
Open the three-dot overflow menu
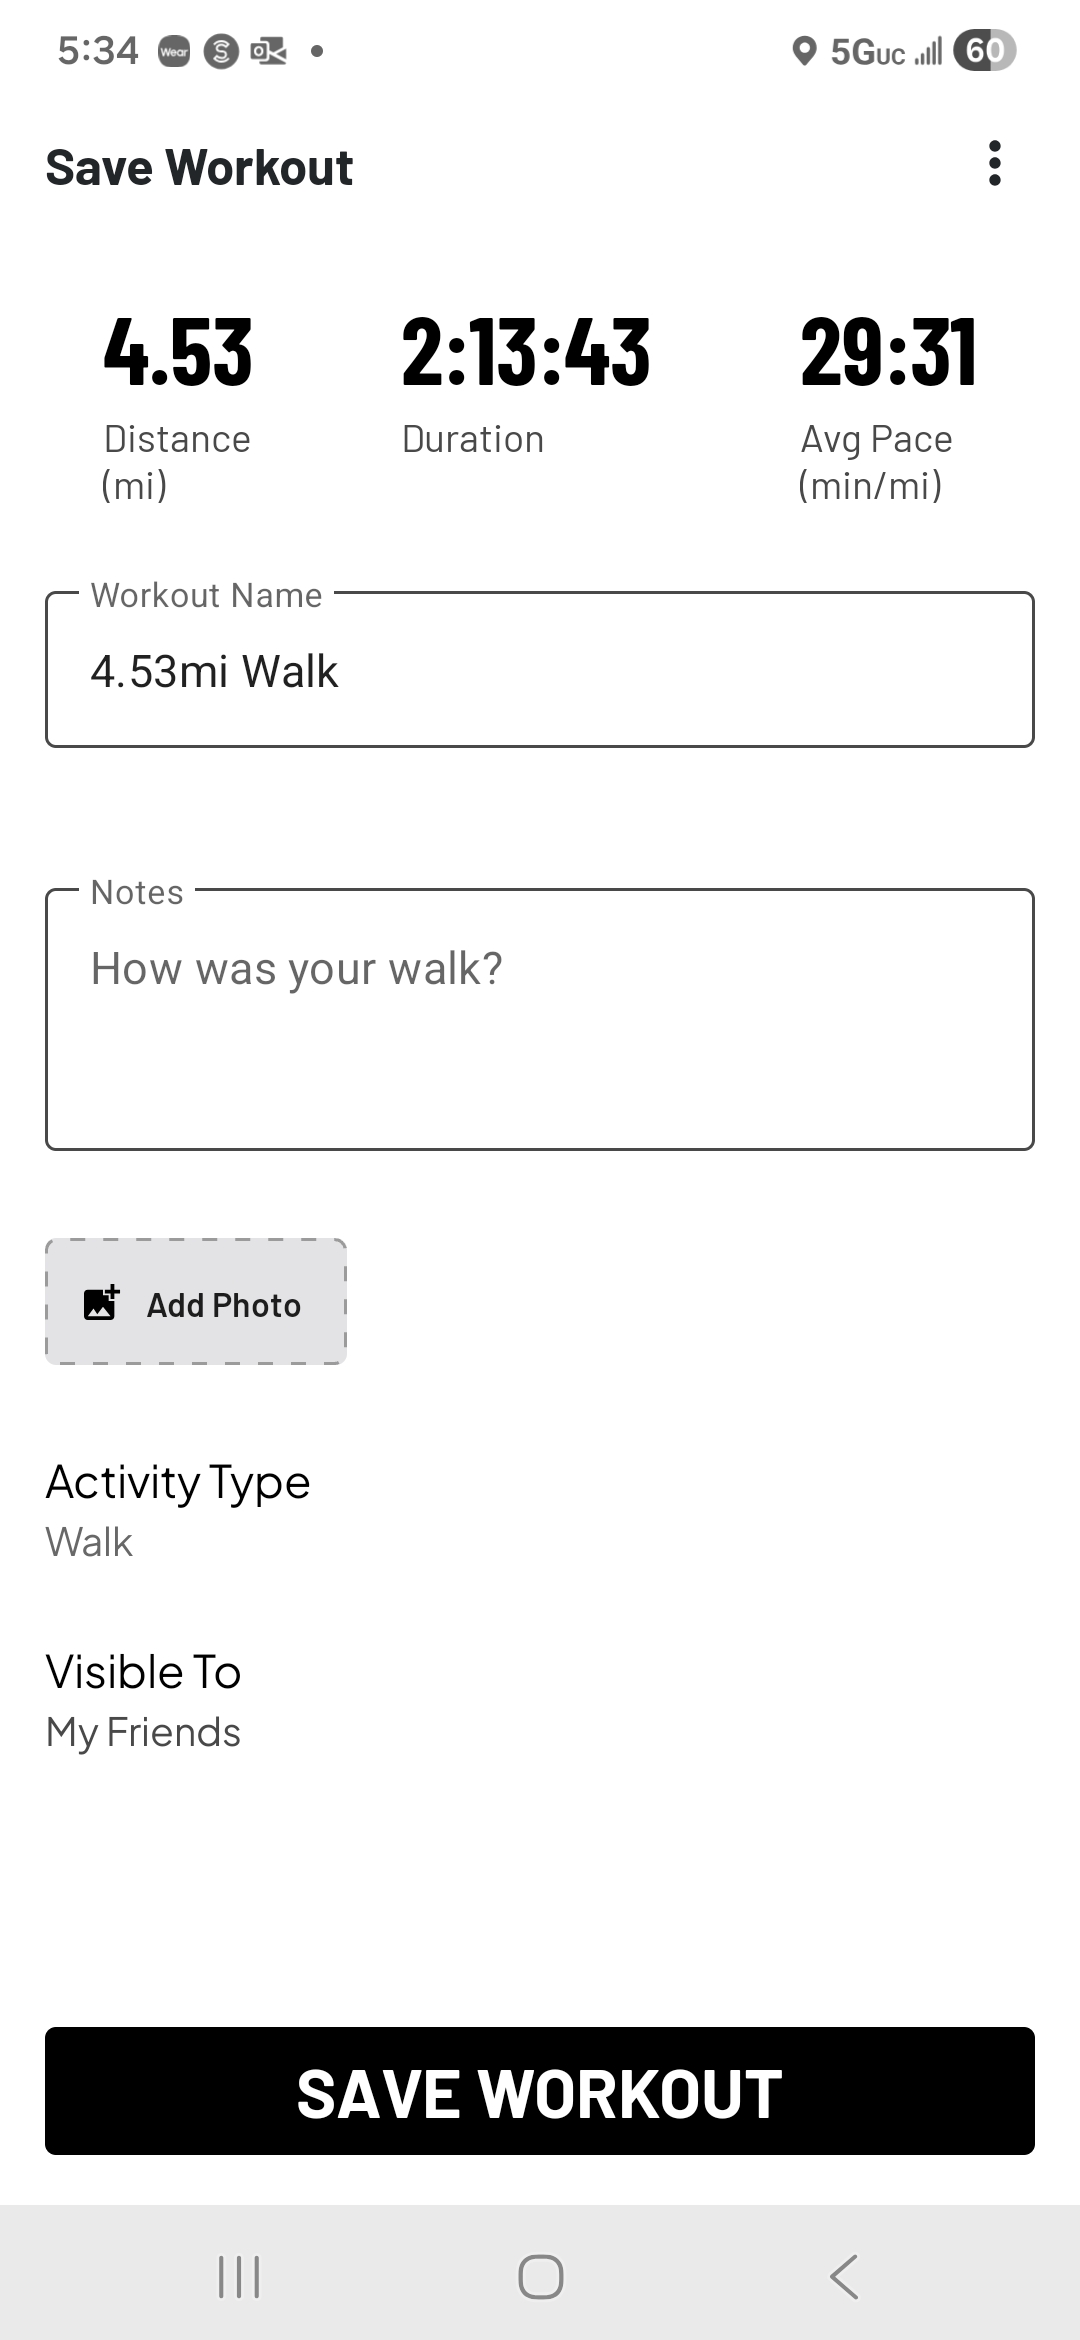click(994, 164)
